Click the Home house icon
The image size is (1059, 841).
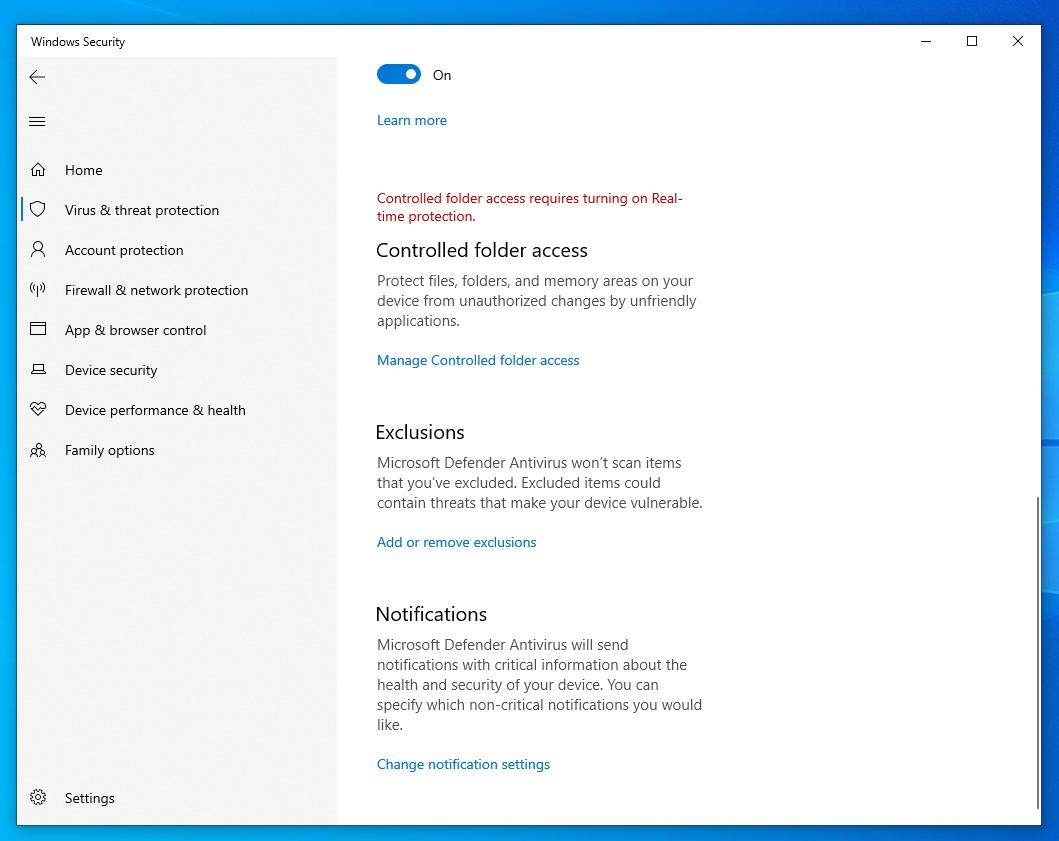(38, 170)
